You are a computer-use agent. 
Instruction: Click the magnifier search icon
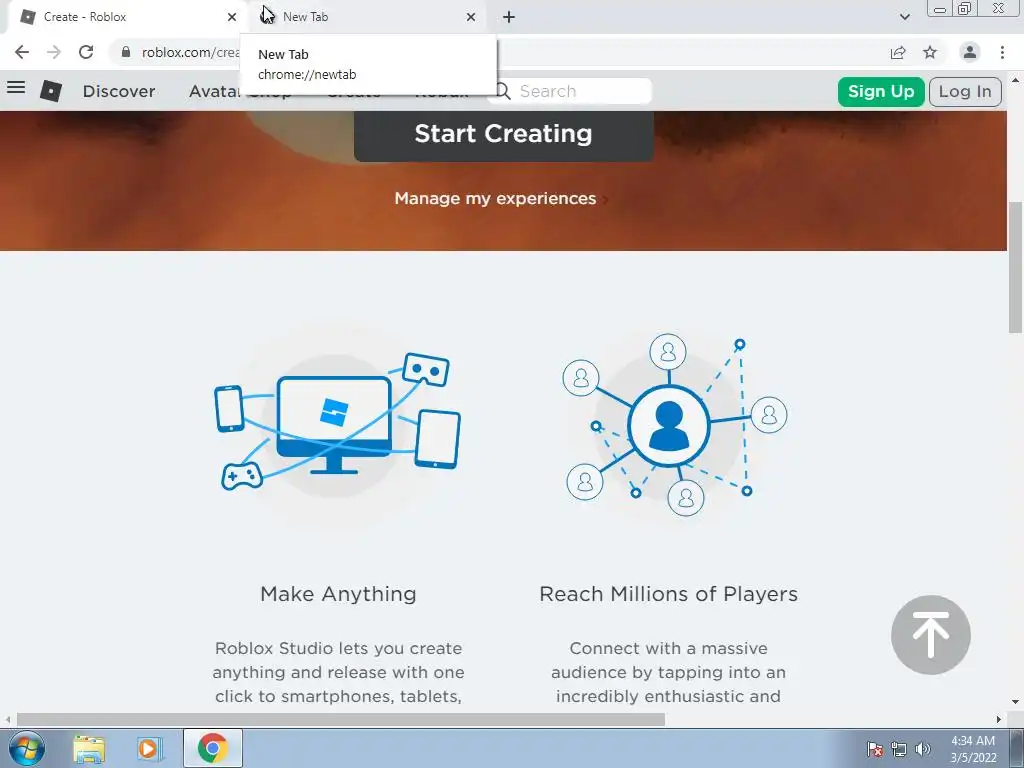point(502,91)
